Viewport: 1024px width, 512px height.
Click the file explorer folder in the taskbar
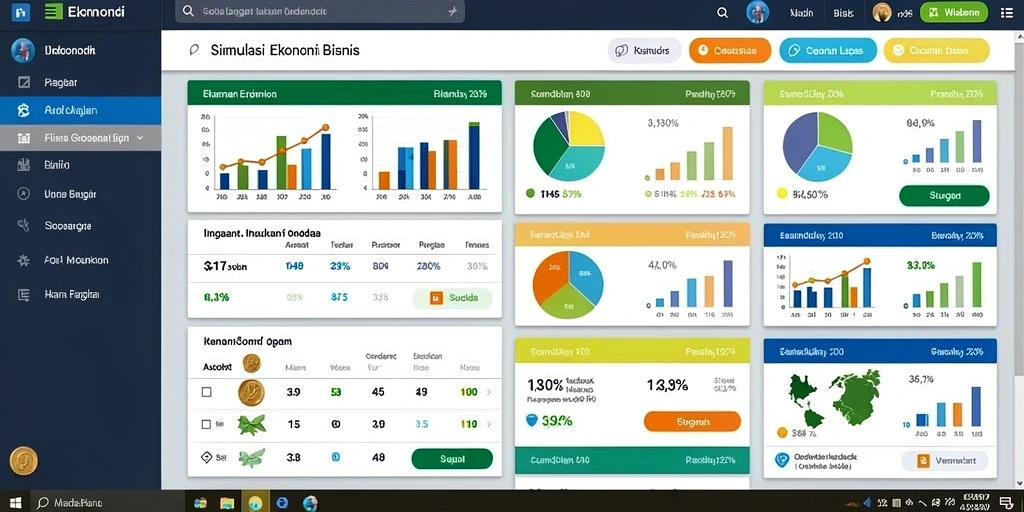(x=227, y=503)
